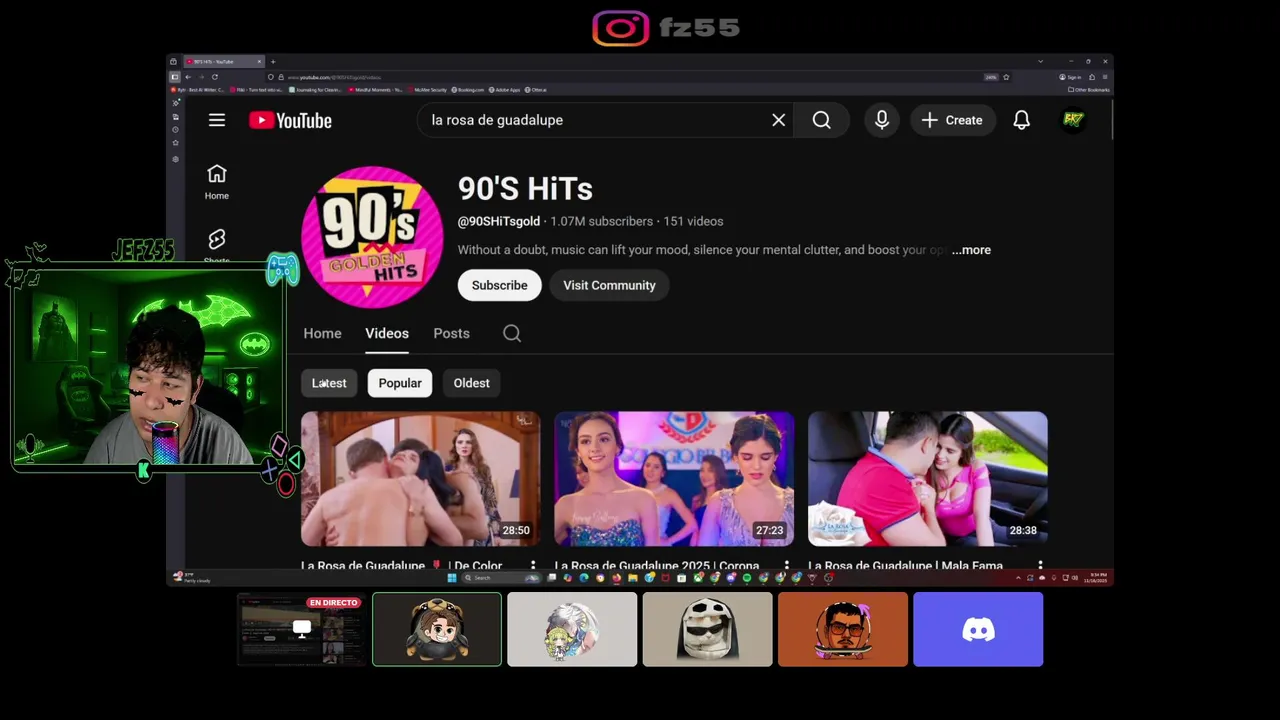This screenshot has width=1280, height=720.
Task: Open the Adobe Apps bookmark
Action: tap(505, 90)
